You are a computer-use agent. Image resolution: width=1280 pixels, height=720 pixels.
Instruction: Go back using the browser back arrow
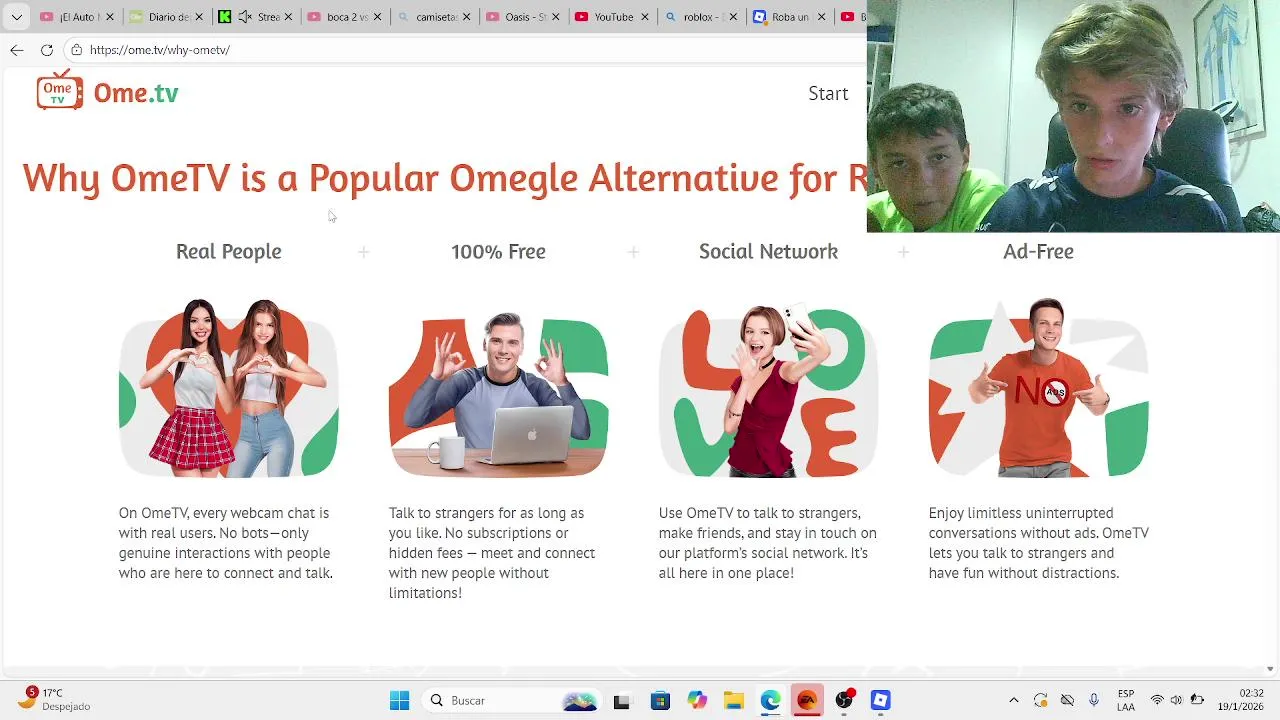(x=17, y=50)
